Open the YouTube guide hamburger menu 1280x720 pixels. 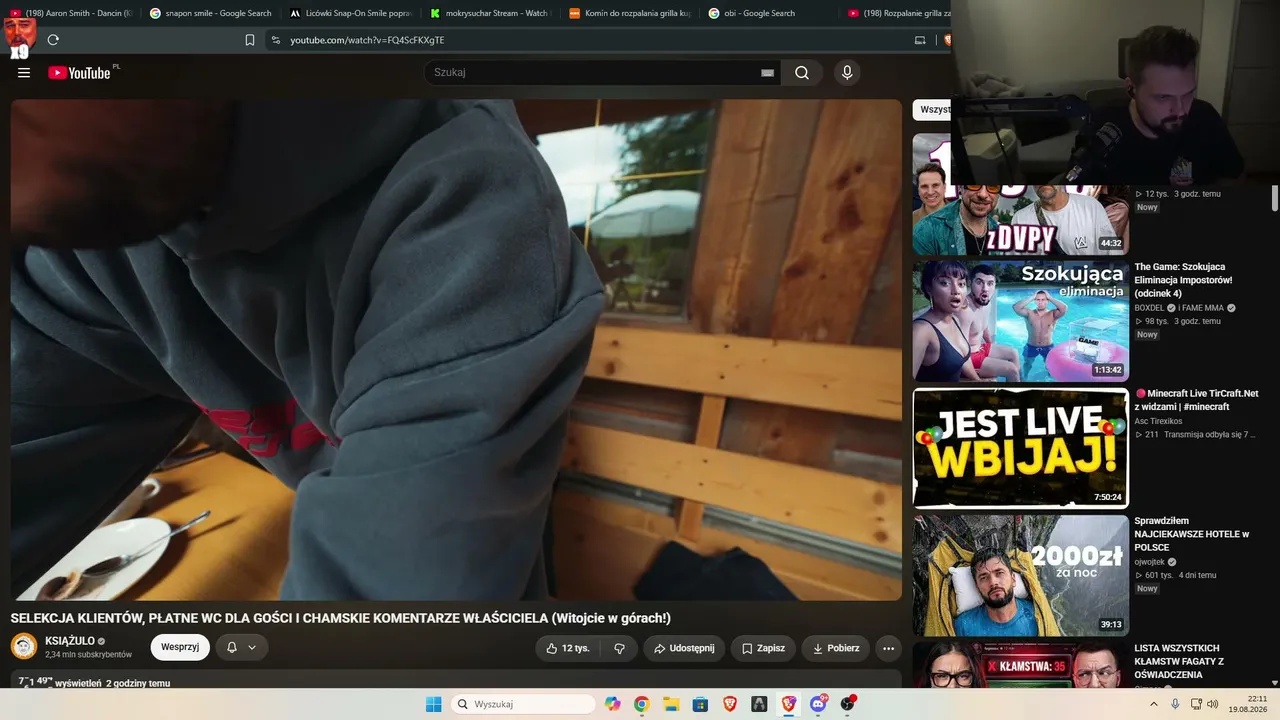pos(24,73)
